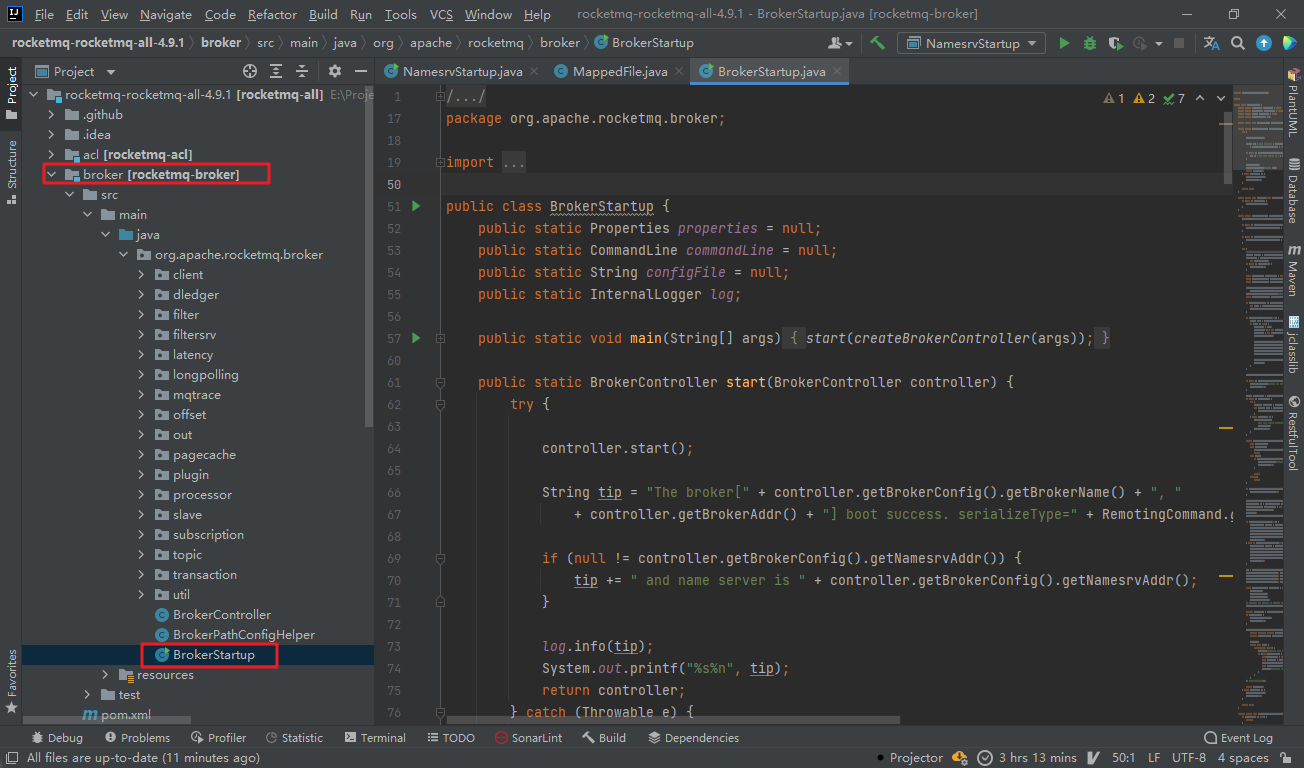The height and width of the screenshot is (768, 1304).
Task: Click run gutter icon beside BrokerStartup class
Action: [417, 206]
